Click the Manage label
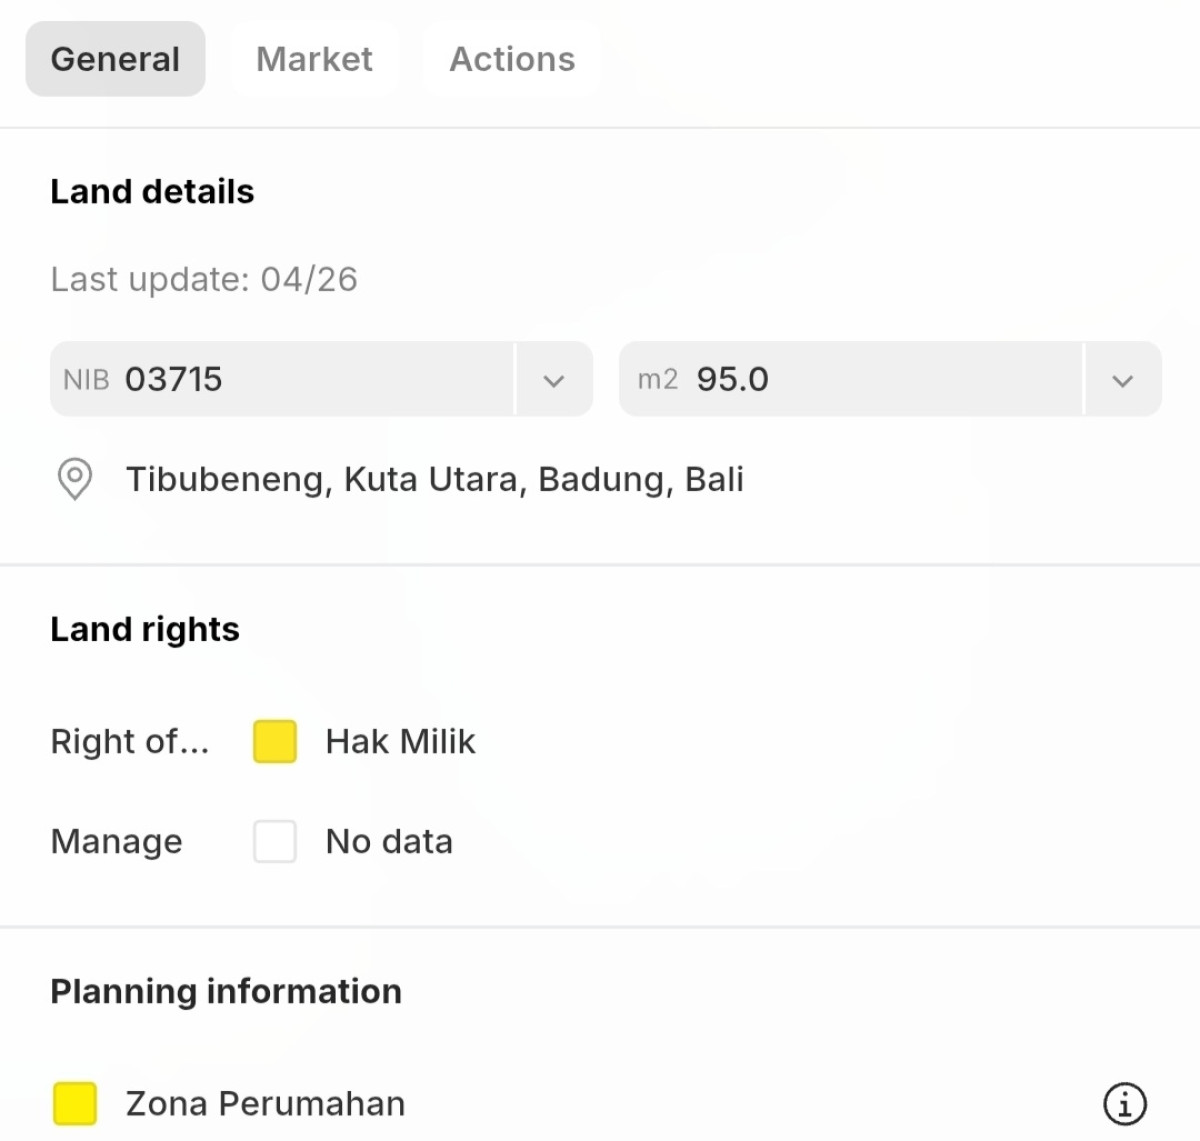The width and height of the screenshot is (1200, 1141). pos(117,841)
